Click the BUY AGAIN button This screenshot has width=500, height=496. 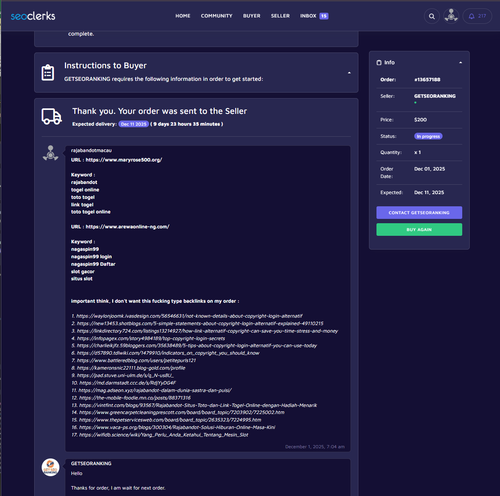point(419,230)
